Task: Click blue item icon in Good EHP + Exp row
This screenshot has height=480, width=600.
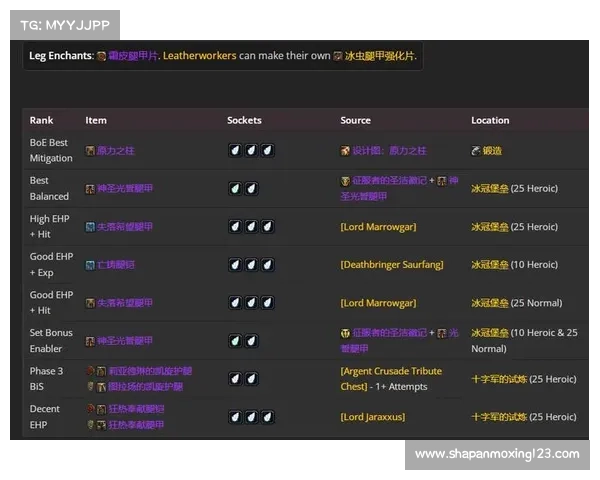Action: (x=90, y=265)
